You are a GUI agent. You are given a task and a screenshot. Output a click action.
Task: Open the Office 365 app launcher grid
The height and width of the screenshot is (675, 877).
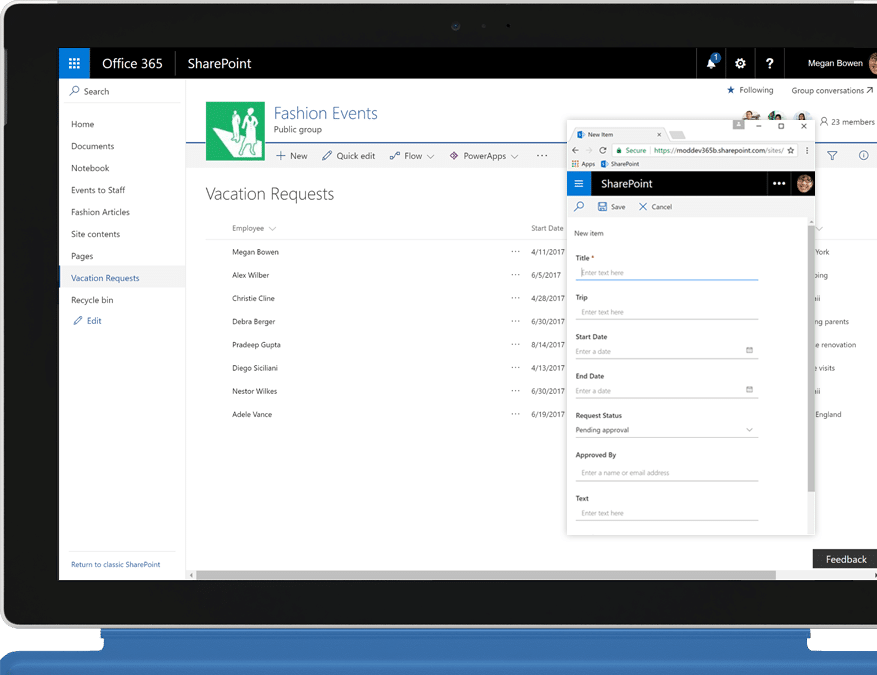pyautogui.click(x=74, y=63)
